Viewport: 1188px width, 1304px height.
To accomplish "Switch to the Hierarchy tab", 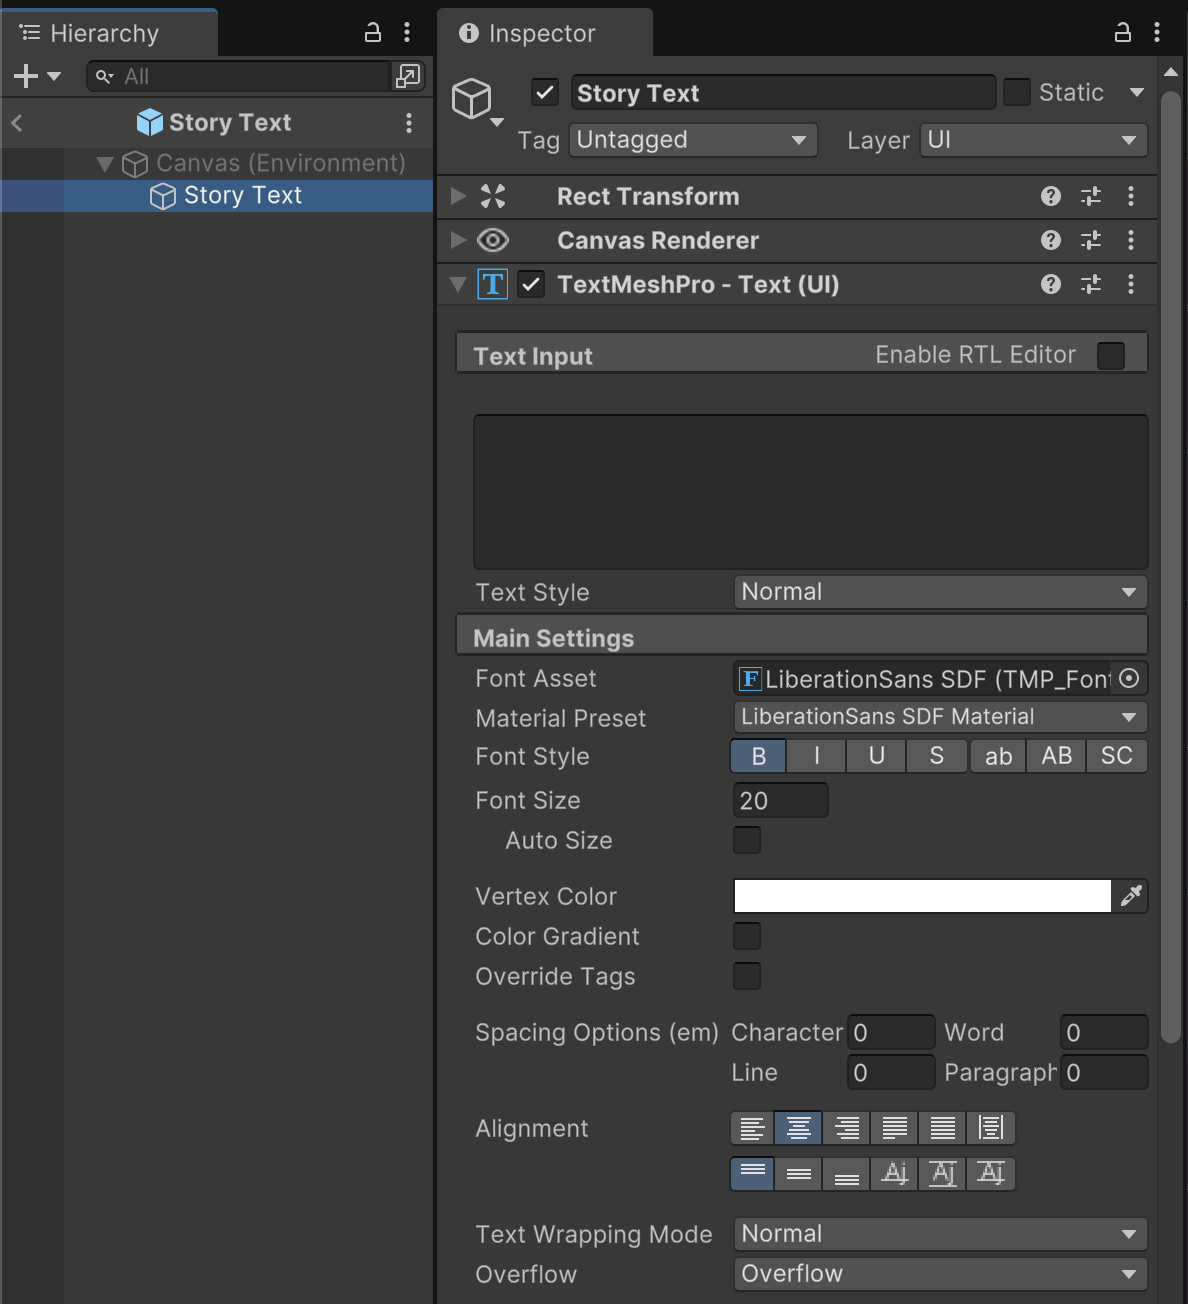I will click(x=104, y=34).
